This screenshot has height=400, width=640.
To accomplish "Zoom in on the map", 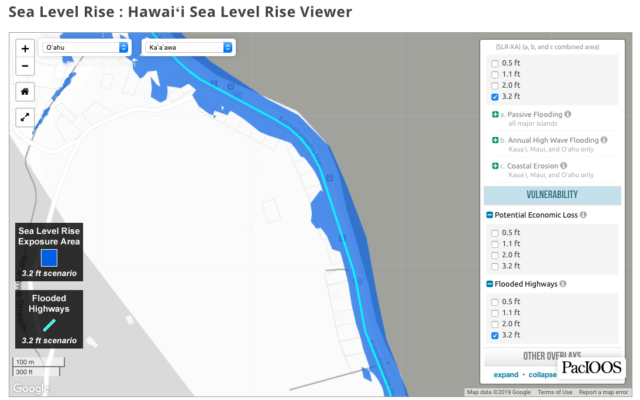I will (24, 48).
